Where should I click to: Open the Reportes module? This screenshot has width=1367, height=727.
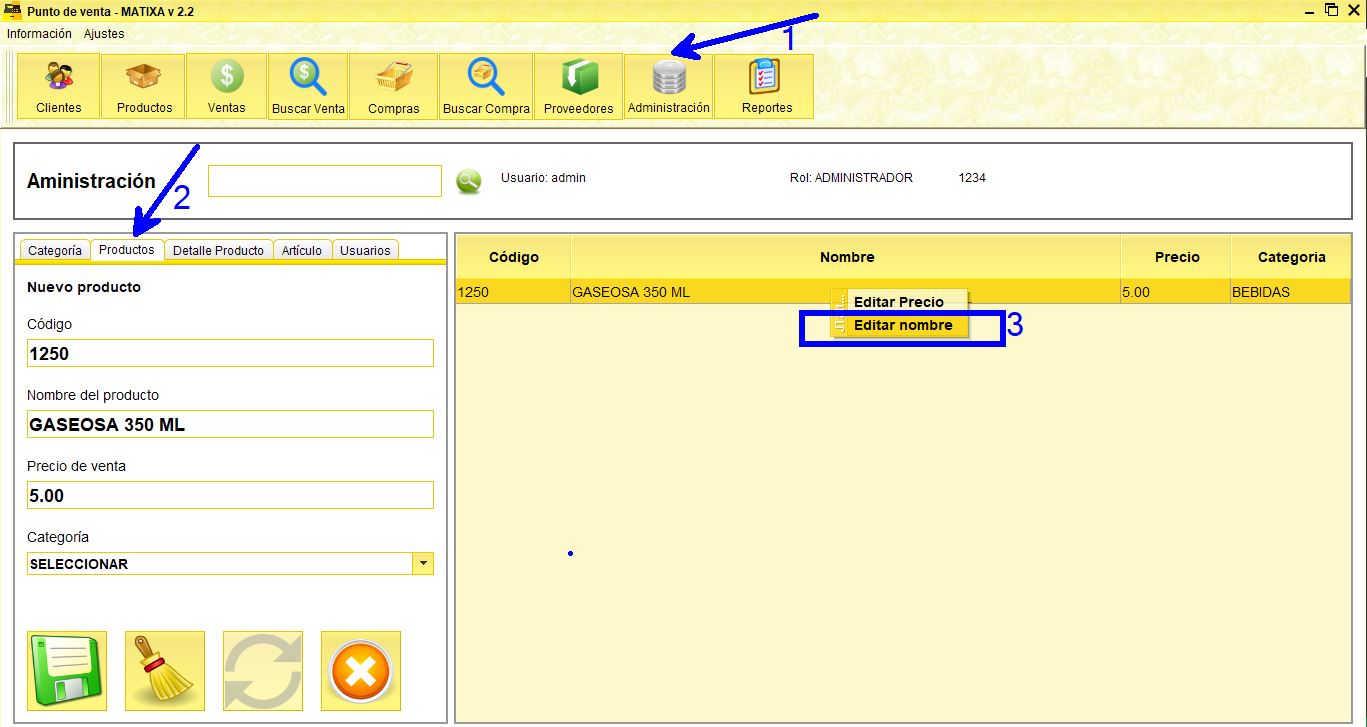(763, 85)
